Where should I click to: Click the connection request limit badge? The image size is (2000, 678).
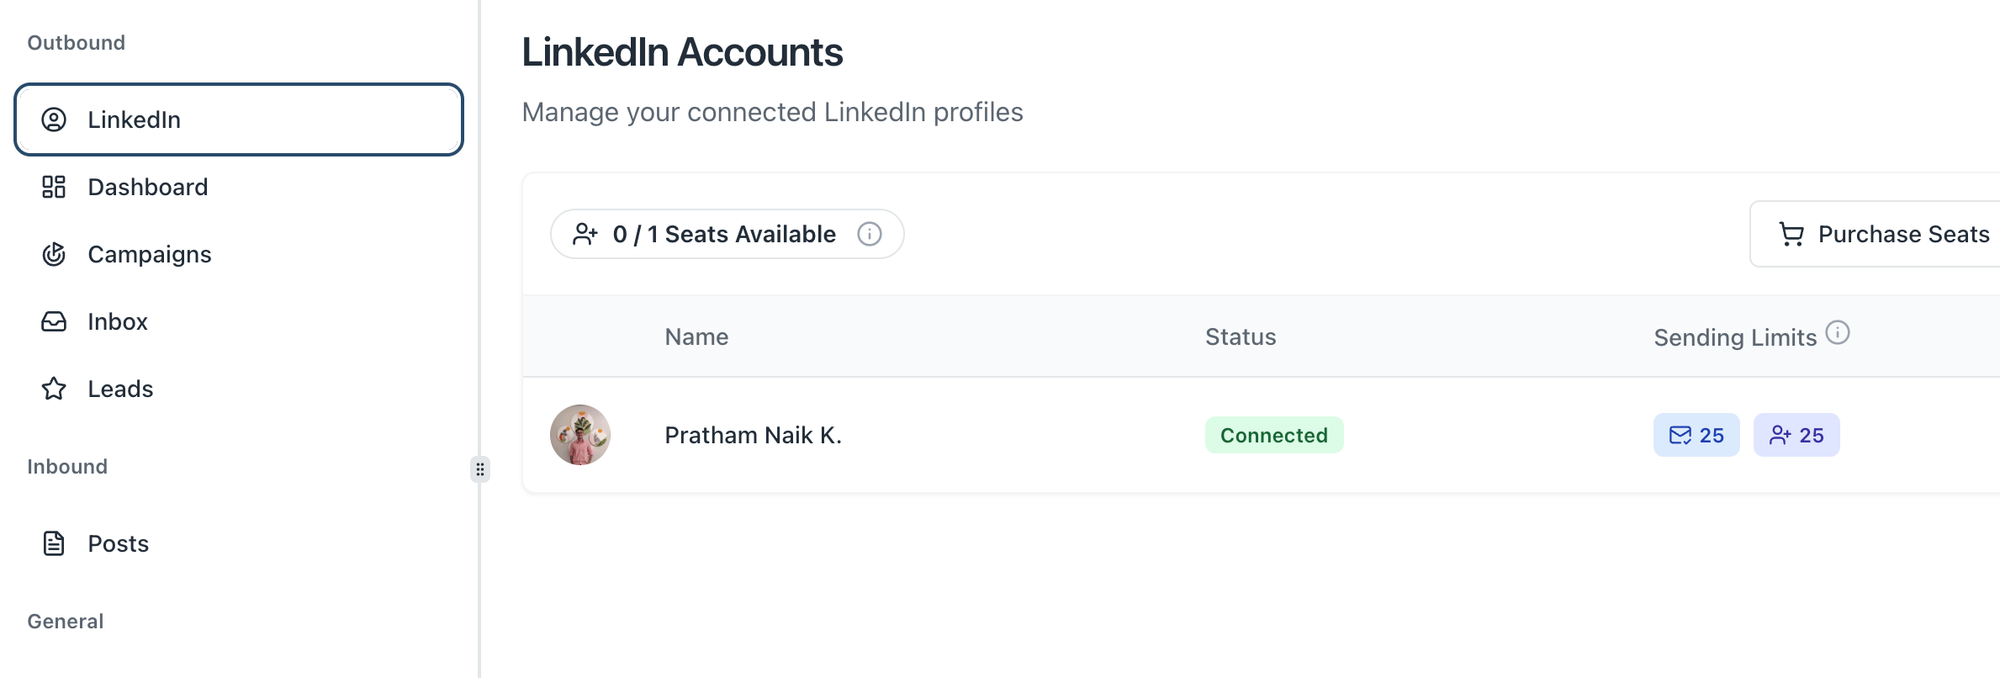tap(1796, 435)
